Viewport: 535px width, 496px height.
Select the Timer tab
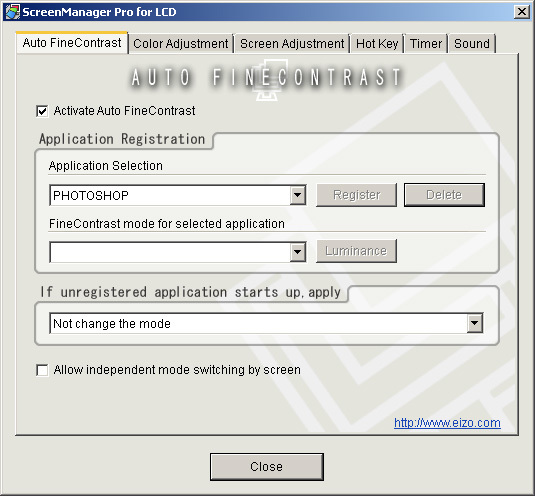pyautogui.click(x=426, y=44)
